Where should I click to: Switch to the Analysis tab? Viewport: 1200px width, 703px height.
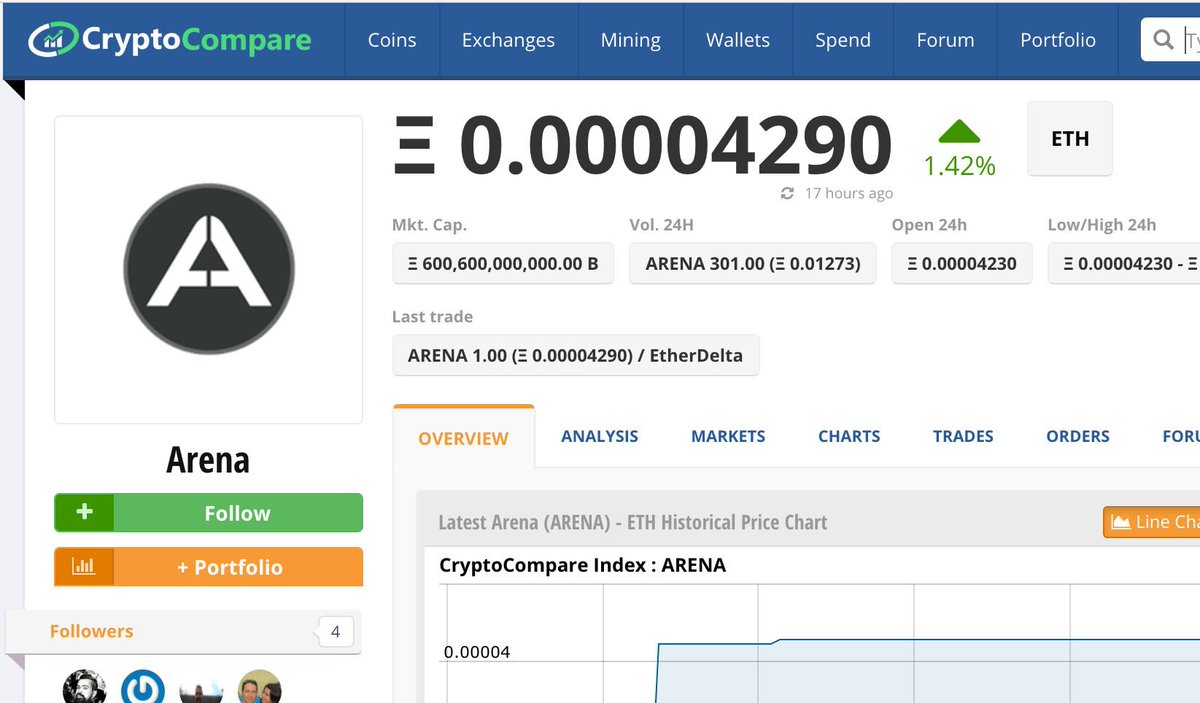[x=599, y=436]
